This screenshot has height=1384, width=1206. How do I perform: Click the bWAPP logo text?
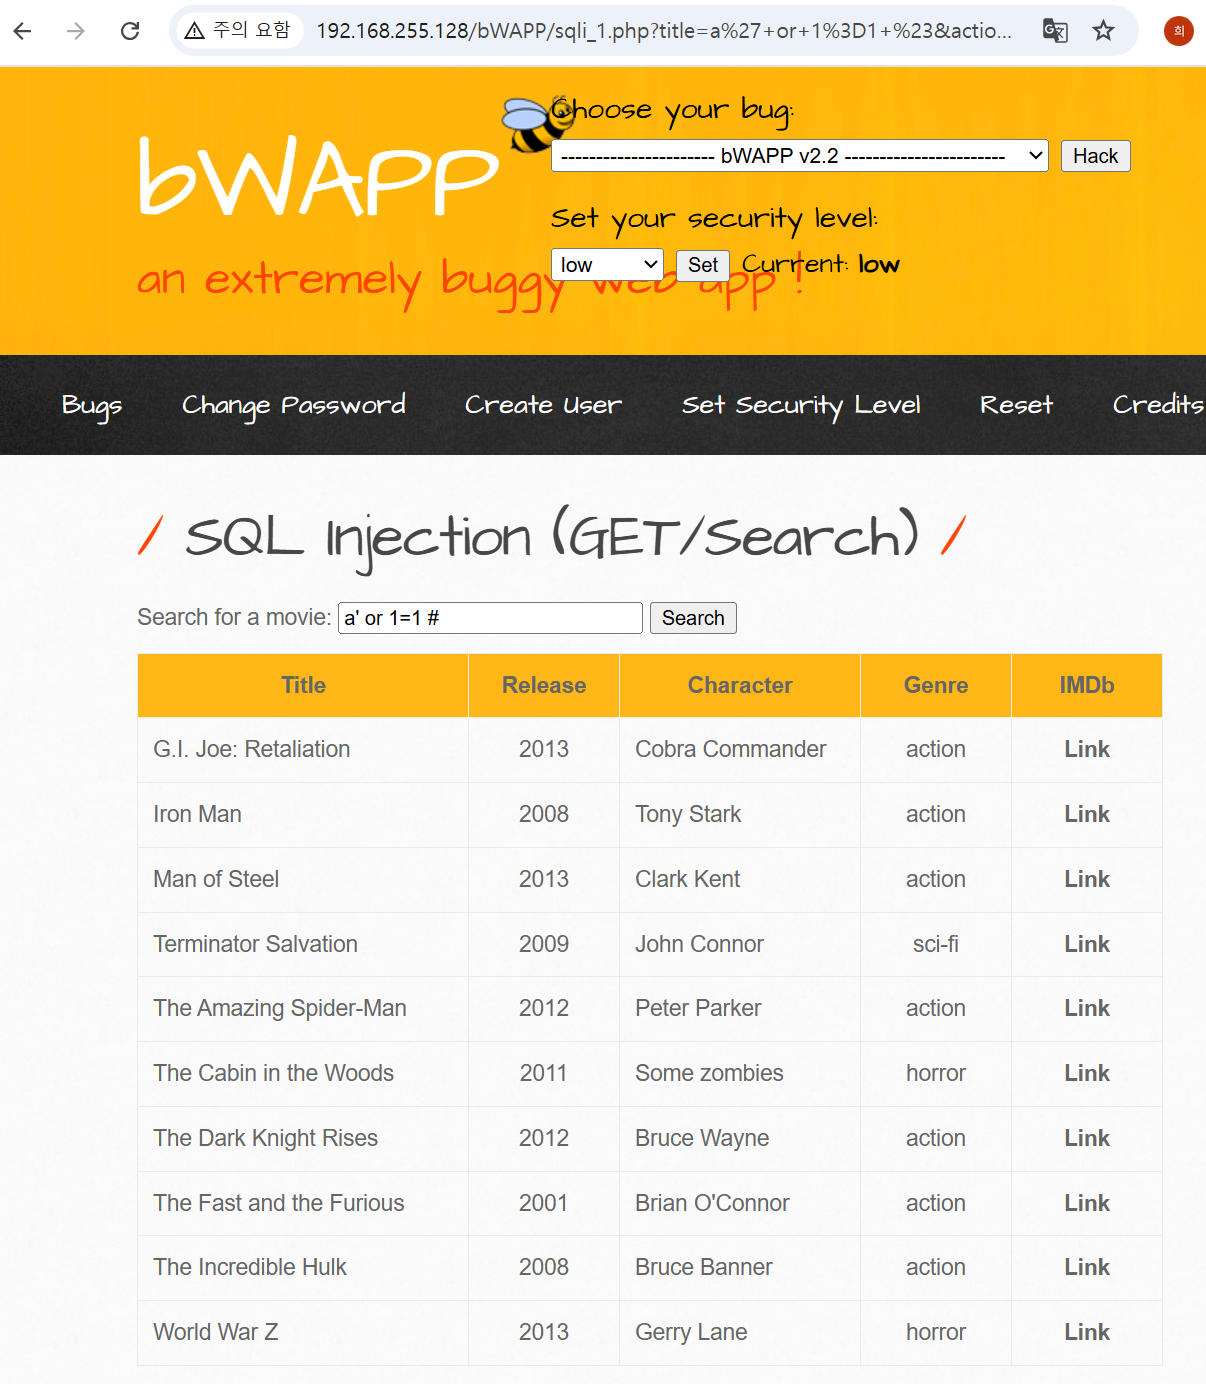[x=318, y=176]
